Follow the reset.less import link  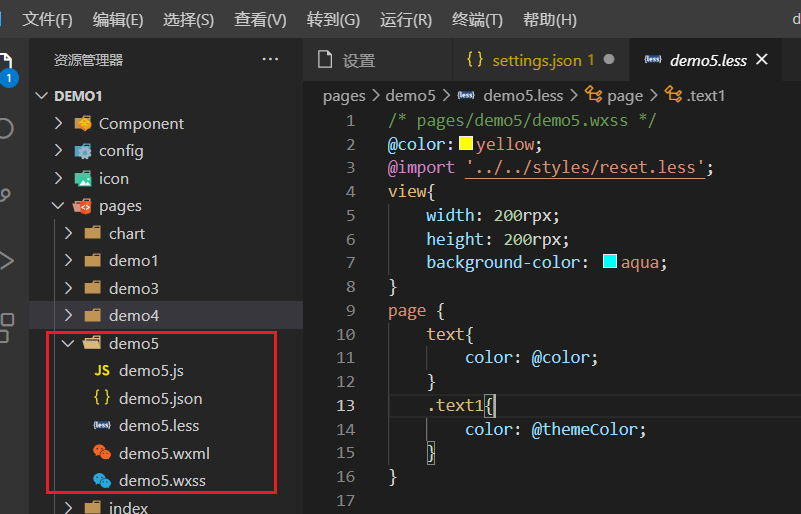tap(585, 168)
